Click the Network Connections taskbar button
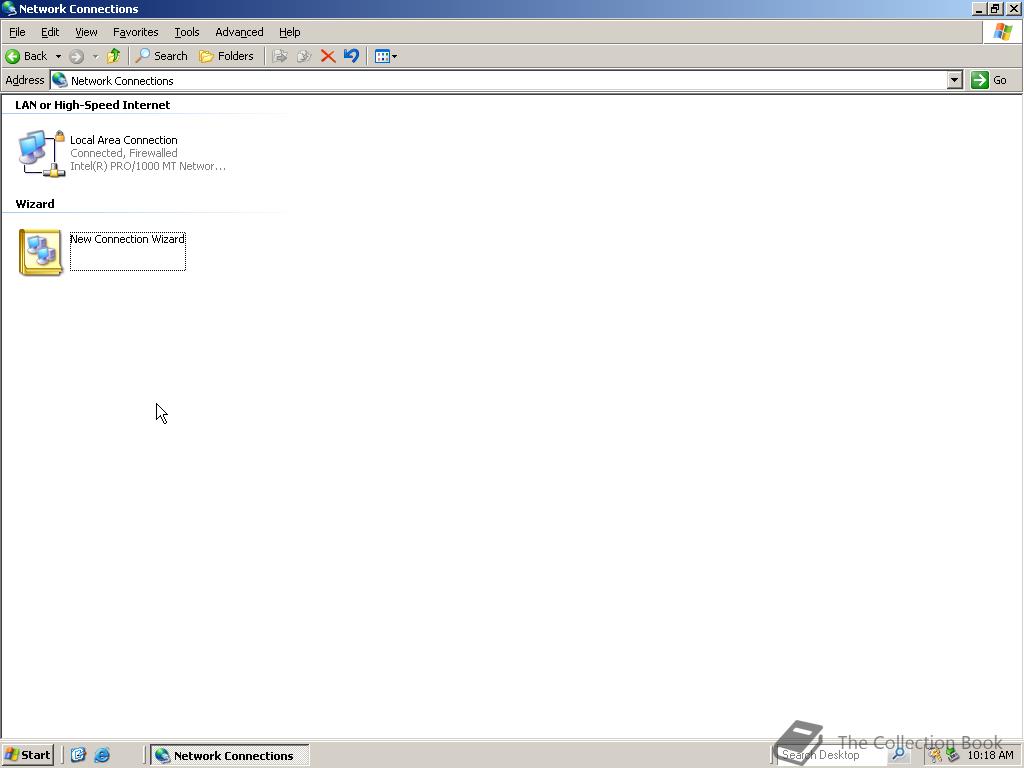1024x768 pixels. [230, 756]
